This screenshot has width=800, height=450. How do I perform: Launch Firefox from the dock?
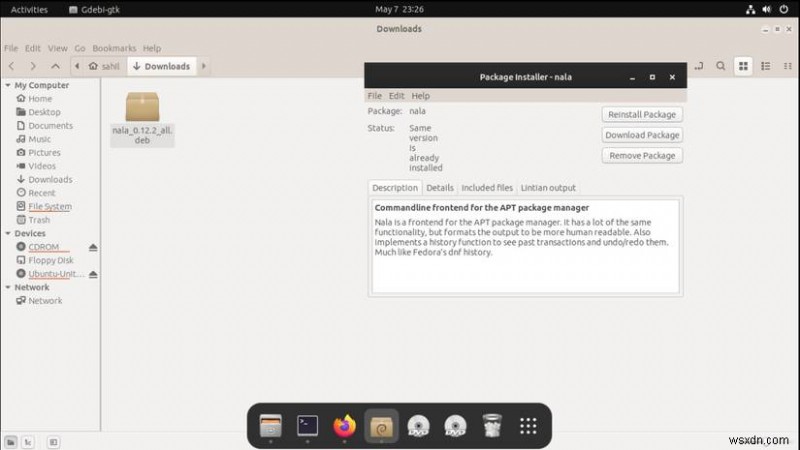pyautogui.click(x=344, y=426)
